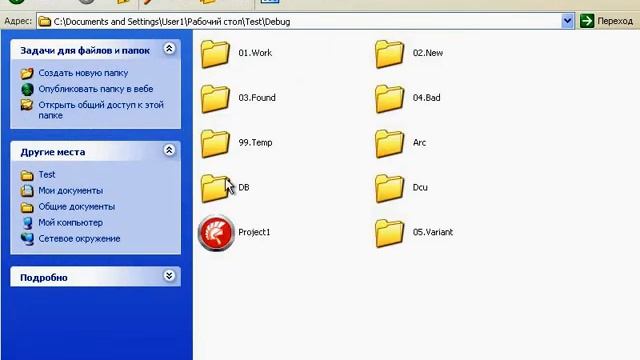This screenshot has width=640, height=360.
Task: Click Открыть общий доступ к этой папке
Action: pyautogui.click(x=101, y=110)
